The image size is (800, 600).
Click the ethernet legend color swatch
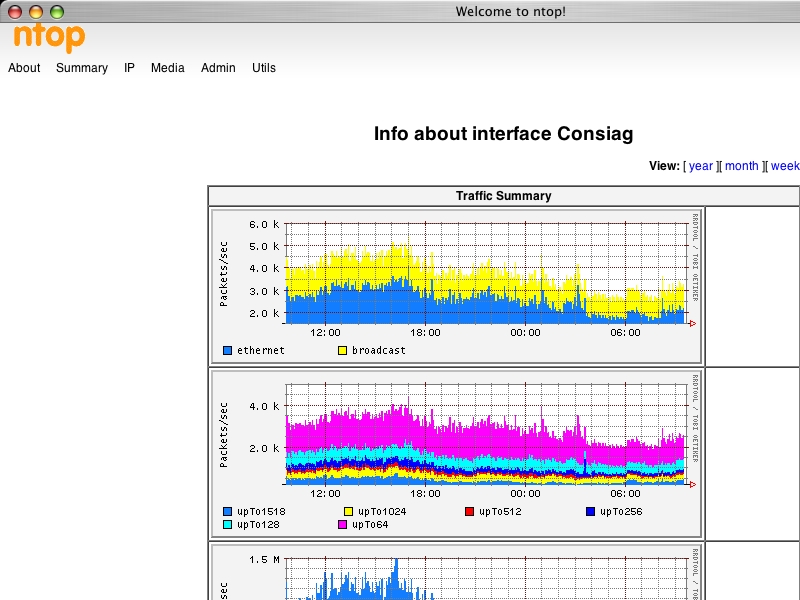coord(228,351)
